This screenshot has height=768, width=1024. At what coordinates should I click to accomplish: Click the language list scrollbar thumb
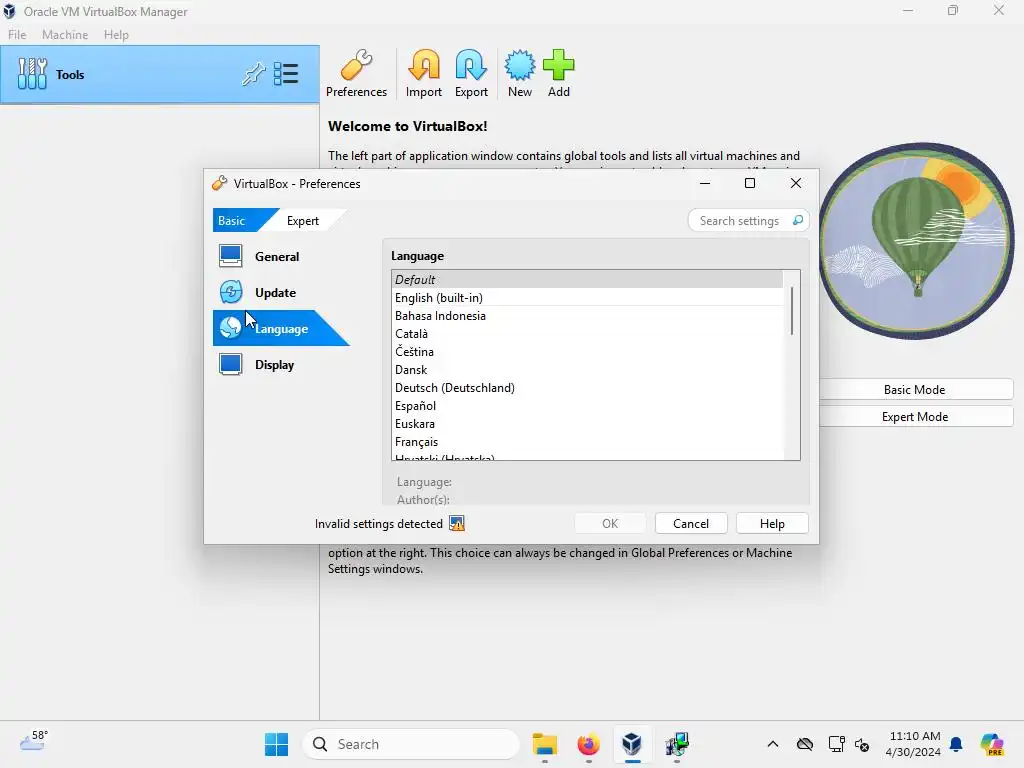[792, 311]
